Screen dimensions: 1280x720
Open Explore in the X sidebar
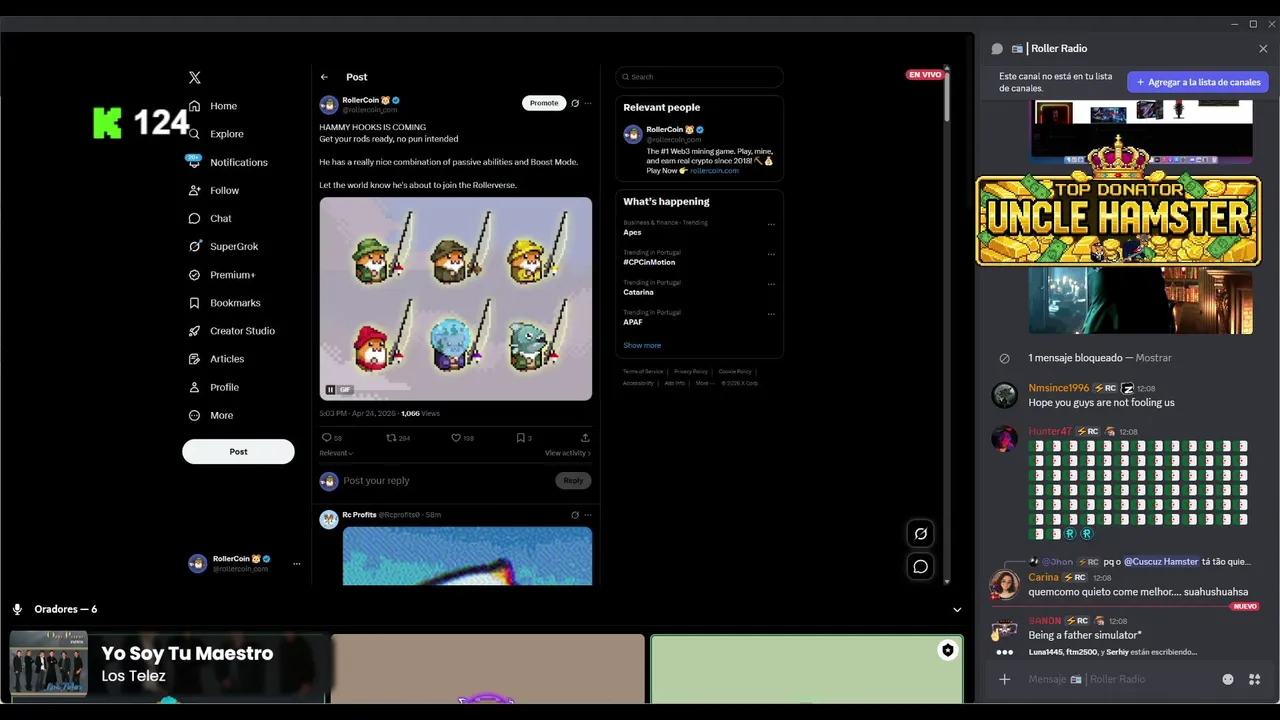[216, 134]
